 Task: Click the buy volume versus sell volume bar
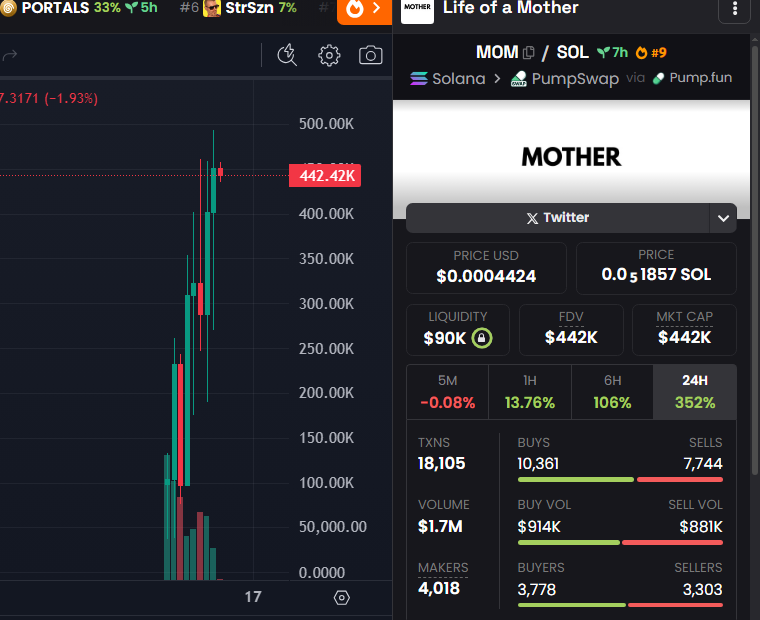click(x=620, y=542)
